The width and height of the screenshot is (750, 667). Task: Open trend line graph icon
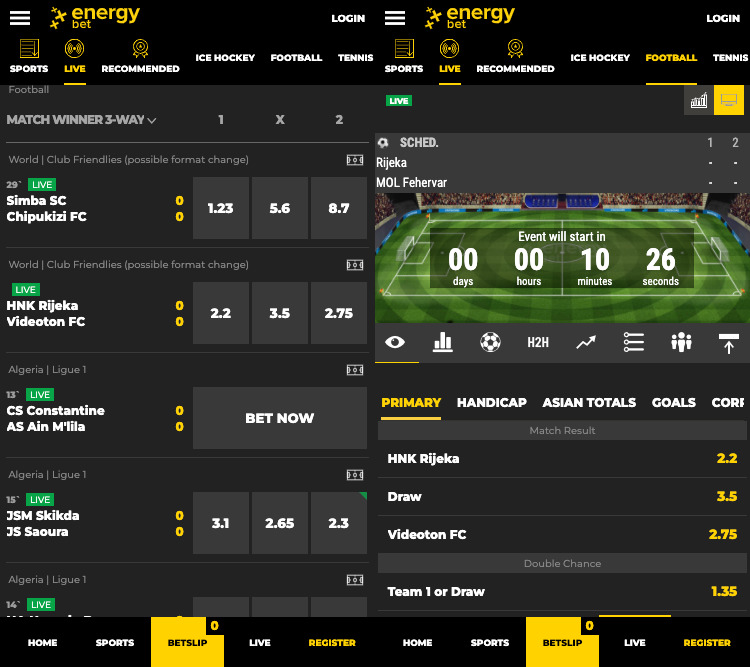click(x=586, y=342)
